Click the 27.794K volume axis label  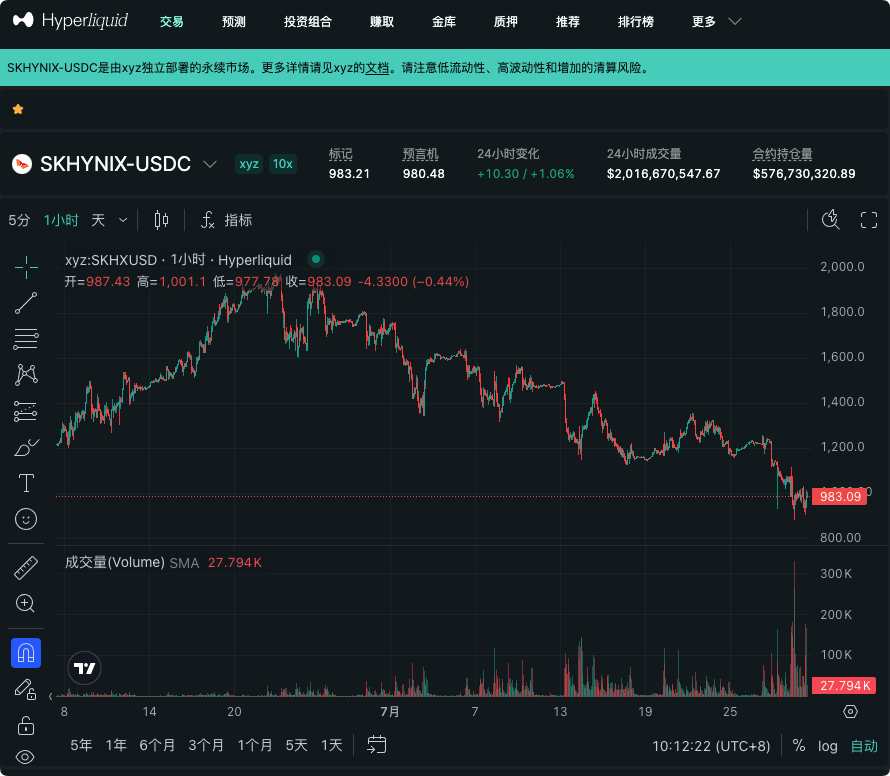click(843, 685)
